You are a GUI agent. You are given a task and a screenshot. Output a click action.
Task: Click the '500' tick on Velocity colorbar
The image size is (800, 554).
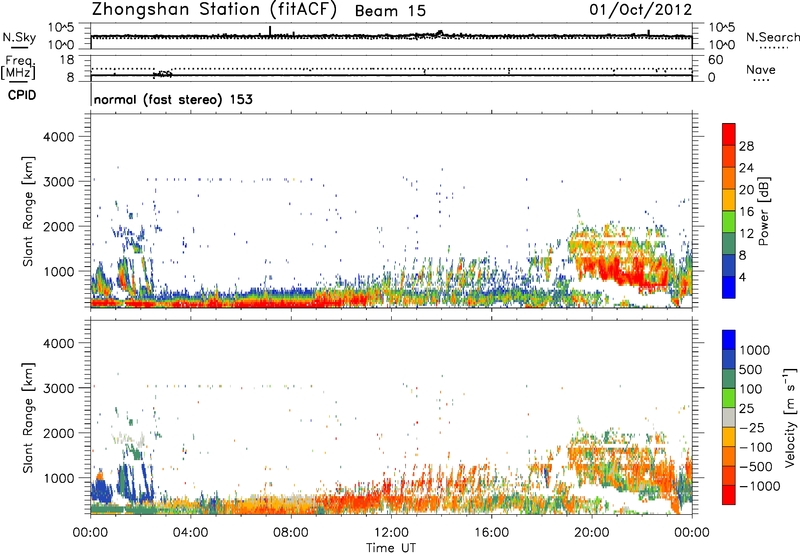pyautogui.click(x=751, y=370)
